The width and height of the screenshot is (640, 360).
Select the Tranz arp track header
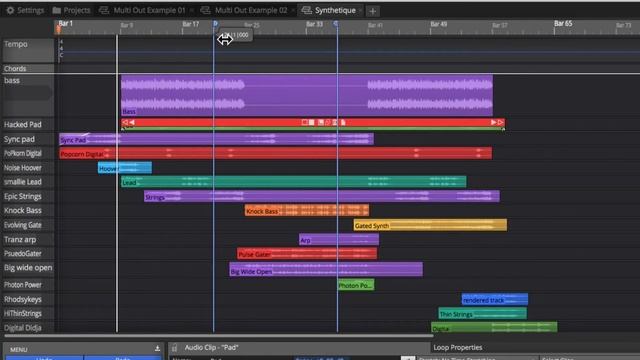(28, 240)
